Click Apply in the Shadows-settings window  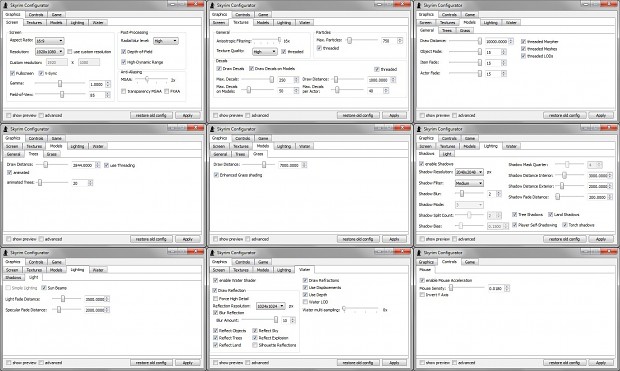click(x=601, y=239)
